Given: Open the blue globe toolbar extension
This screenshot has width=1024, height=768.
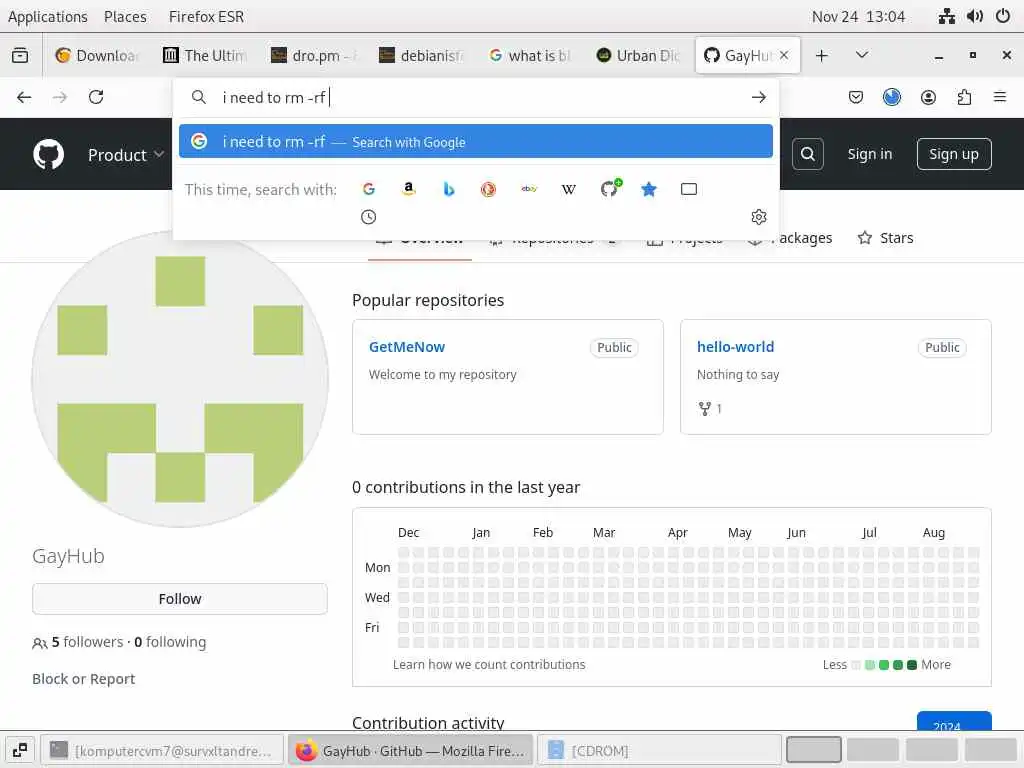Looking at the screenshot, I should [x=891, y=97].
